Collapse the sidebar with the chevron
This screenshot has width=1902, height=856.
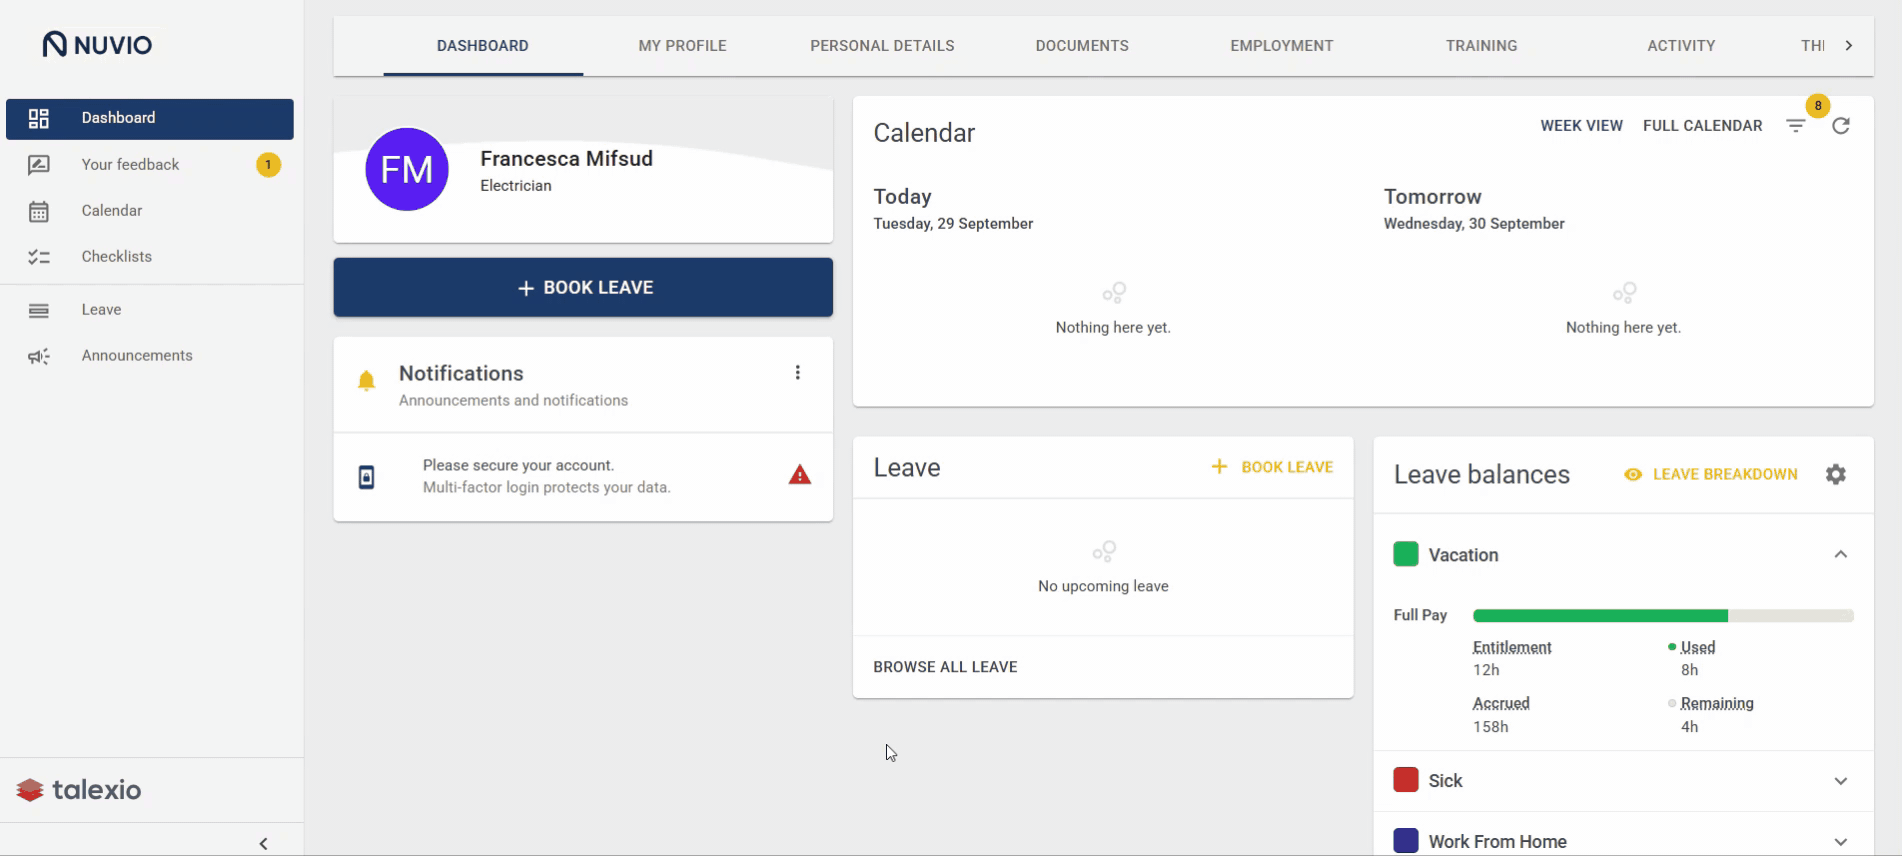coord(264,843)
